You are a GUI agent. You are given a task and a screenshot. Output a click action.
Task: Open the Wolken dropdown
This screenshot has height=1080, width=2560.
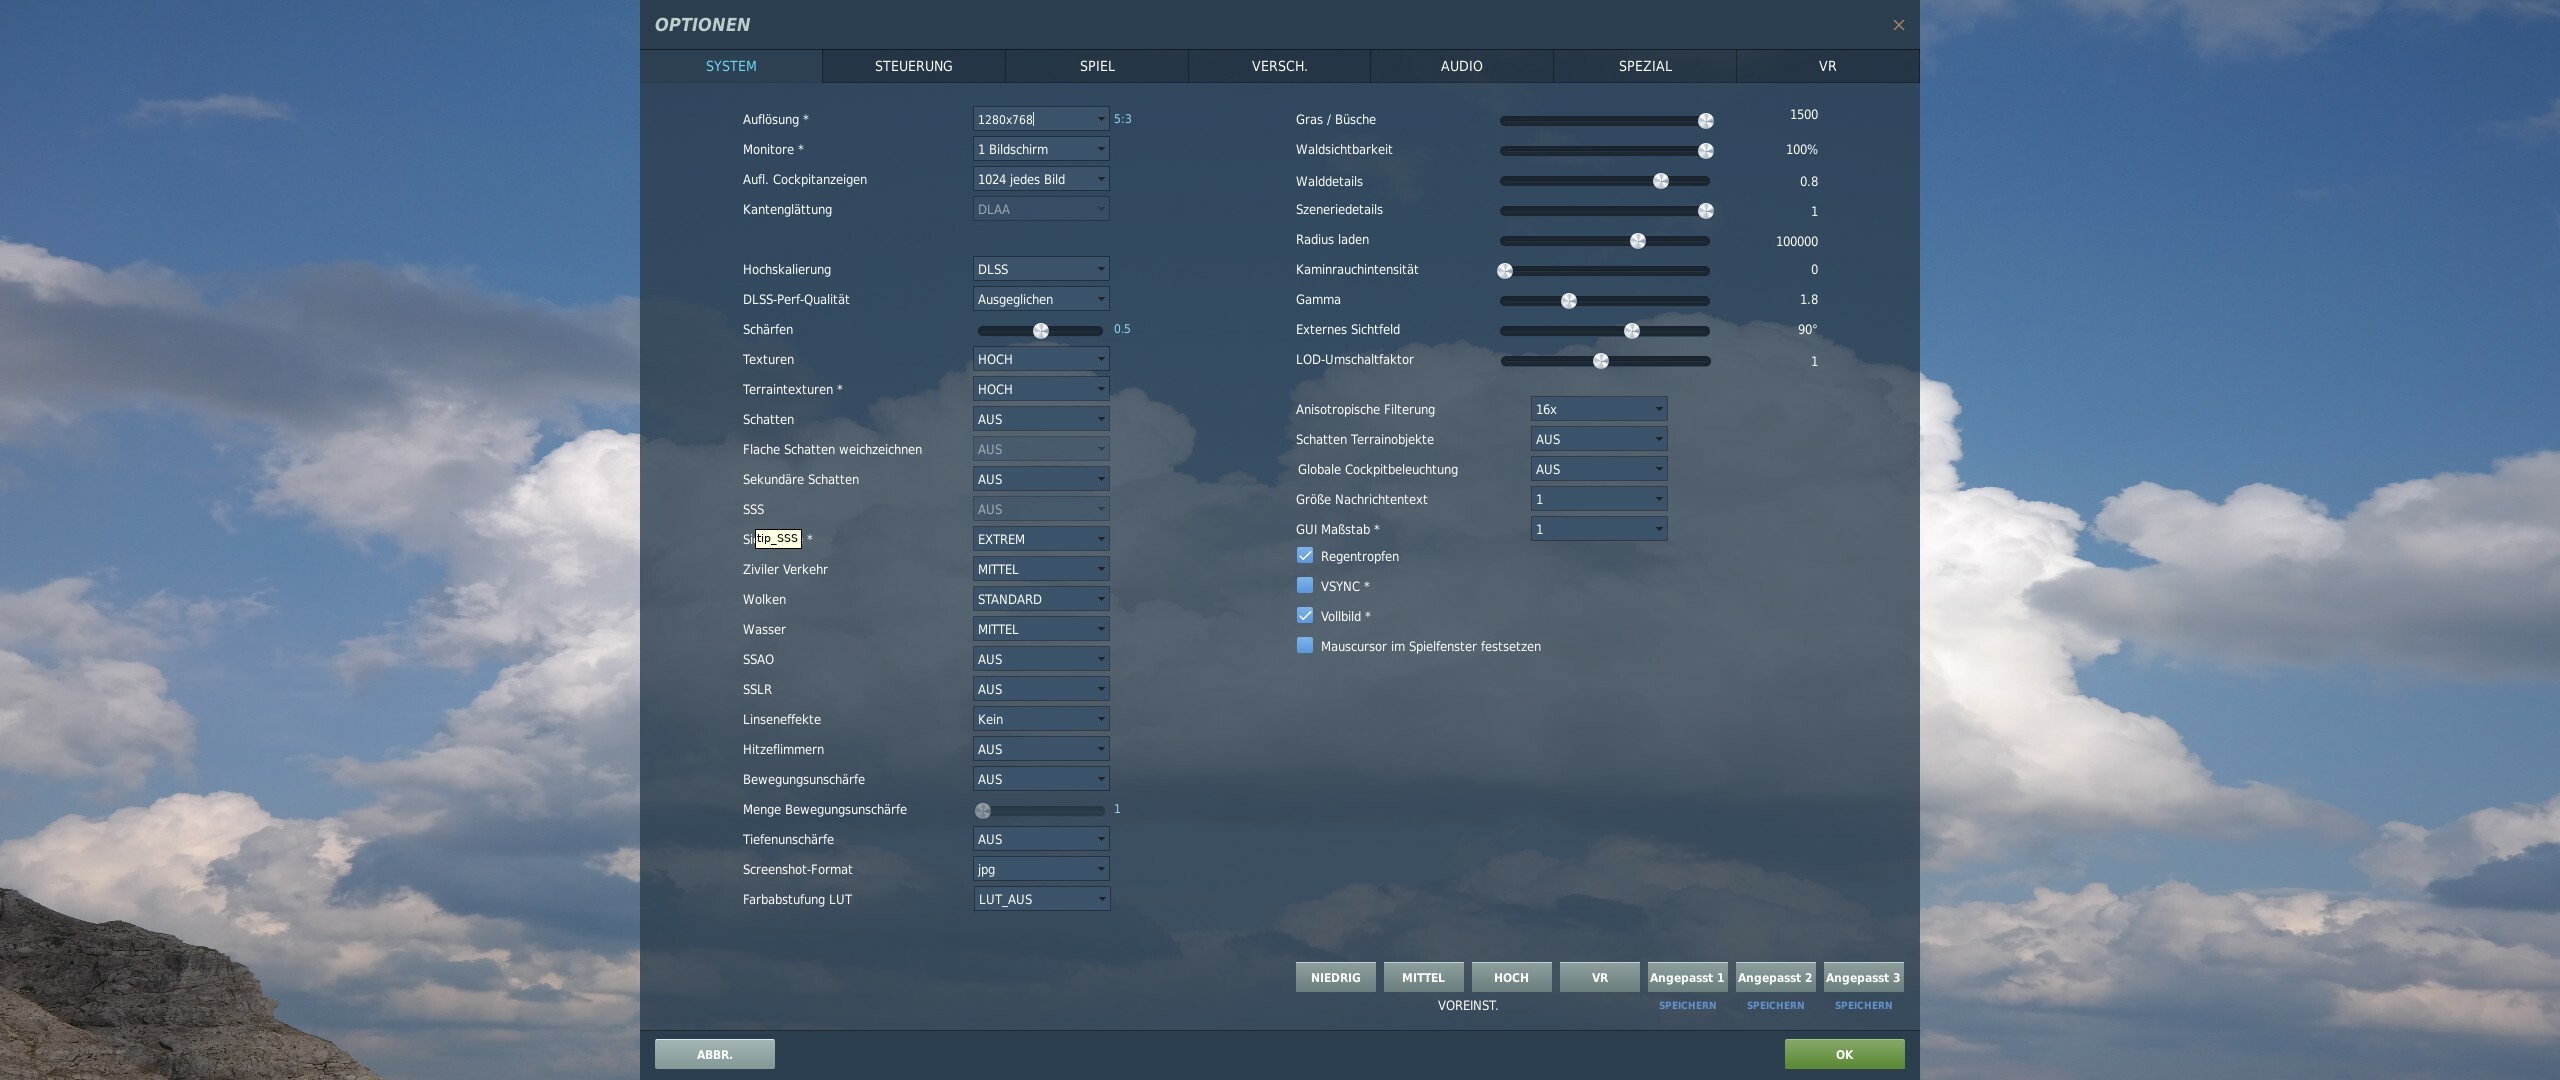click(x=1041, y=599)
